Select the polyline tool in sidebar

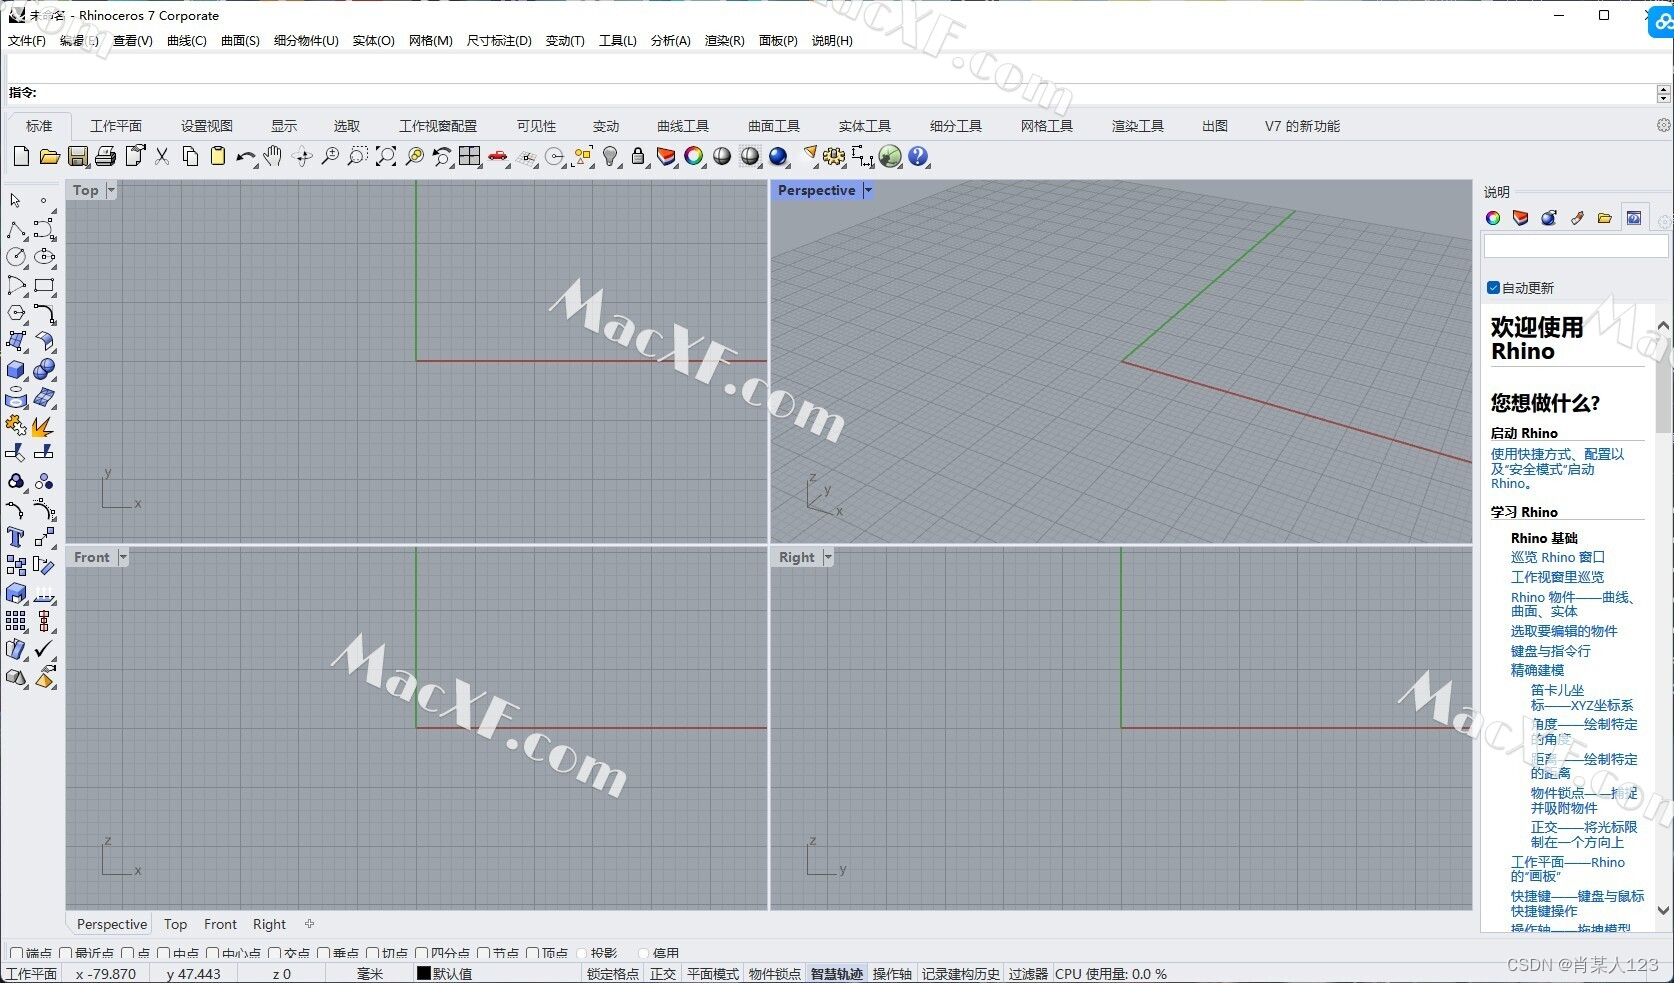16,230
